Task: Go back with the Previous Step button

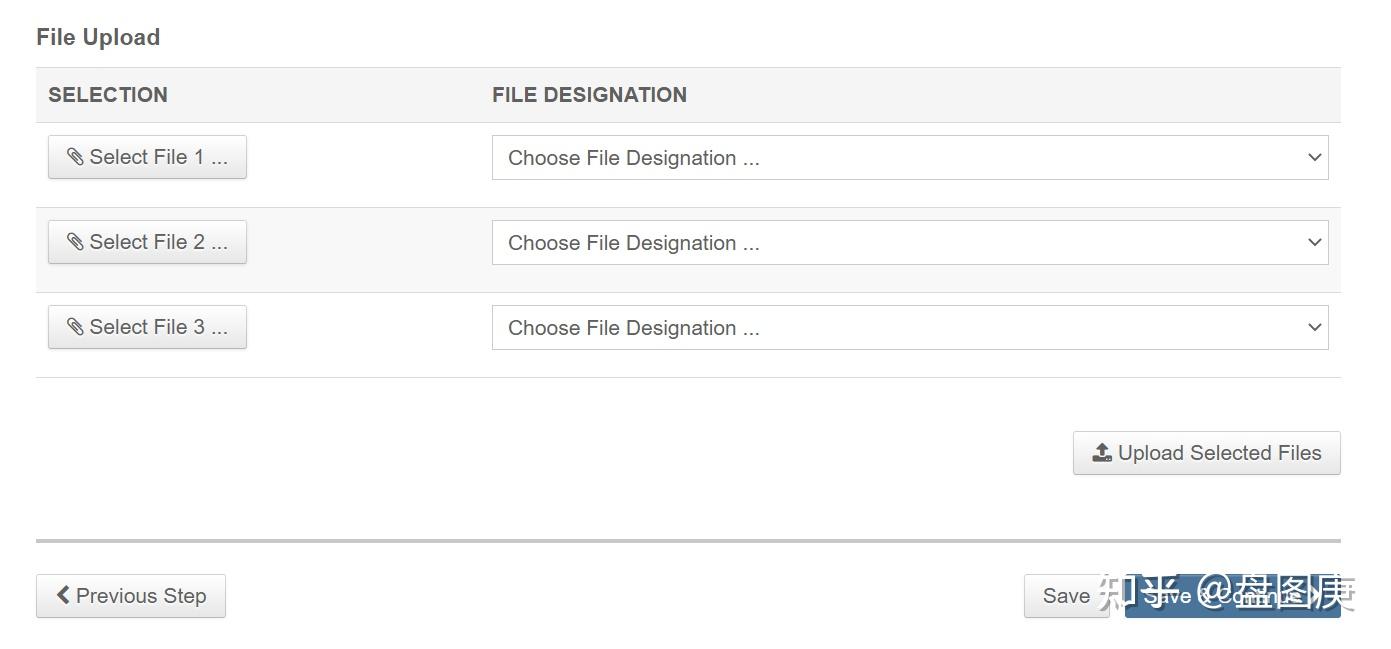Action: pyautogui.click(x=131, y=596)
